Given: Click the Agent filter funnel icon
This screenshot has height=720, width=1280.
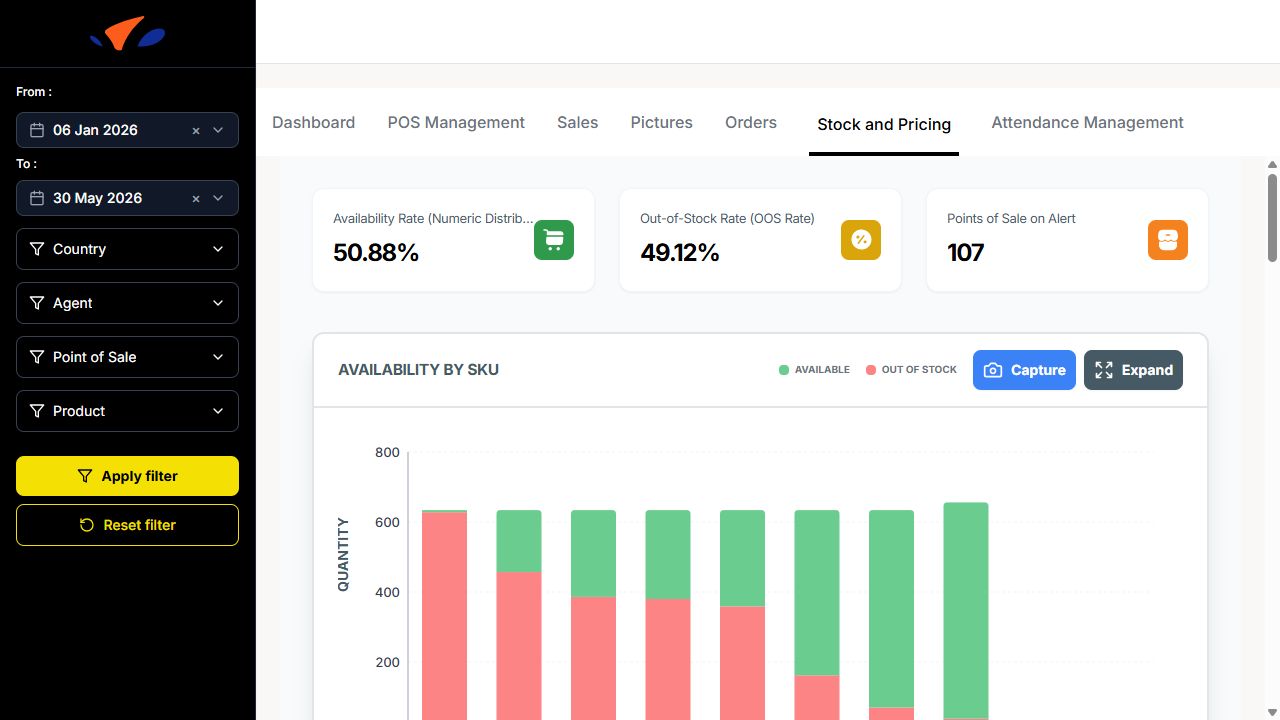Looking at the screenshot, I should (x=37, y=303).
